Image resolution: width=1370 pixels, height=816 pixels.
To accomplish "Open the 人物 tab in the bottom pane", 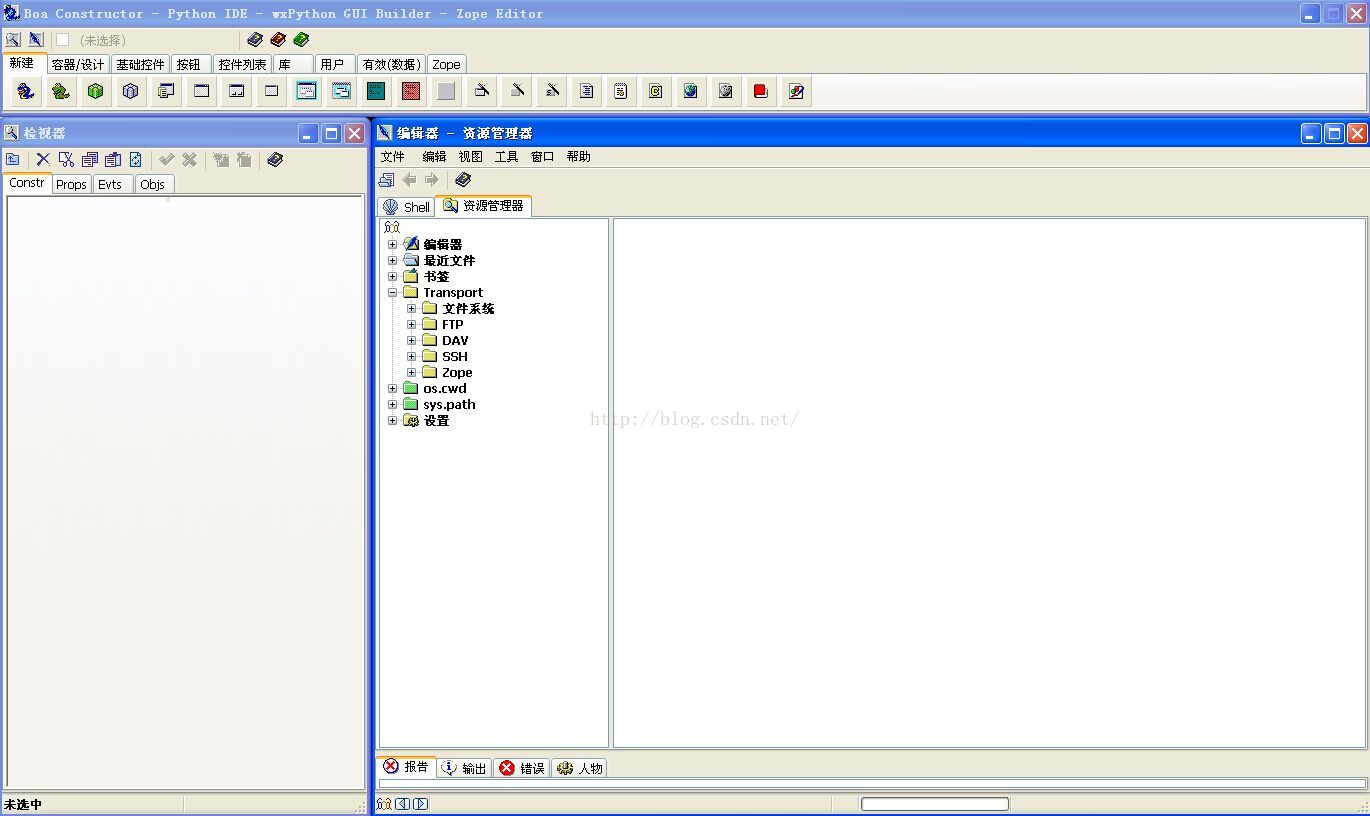I will click(580, 768).
